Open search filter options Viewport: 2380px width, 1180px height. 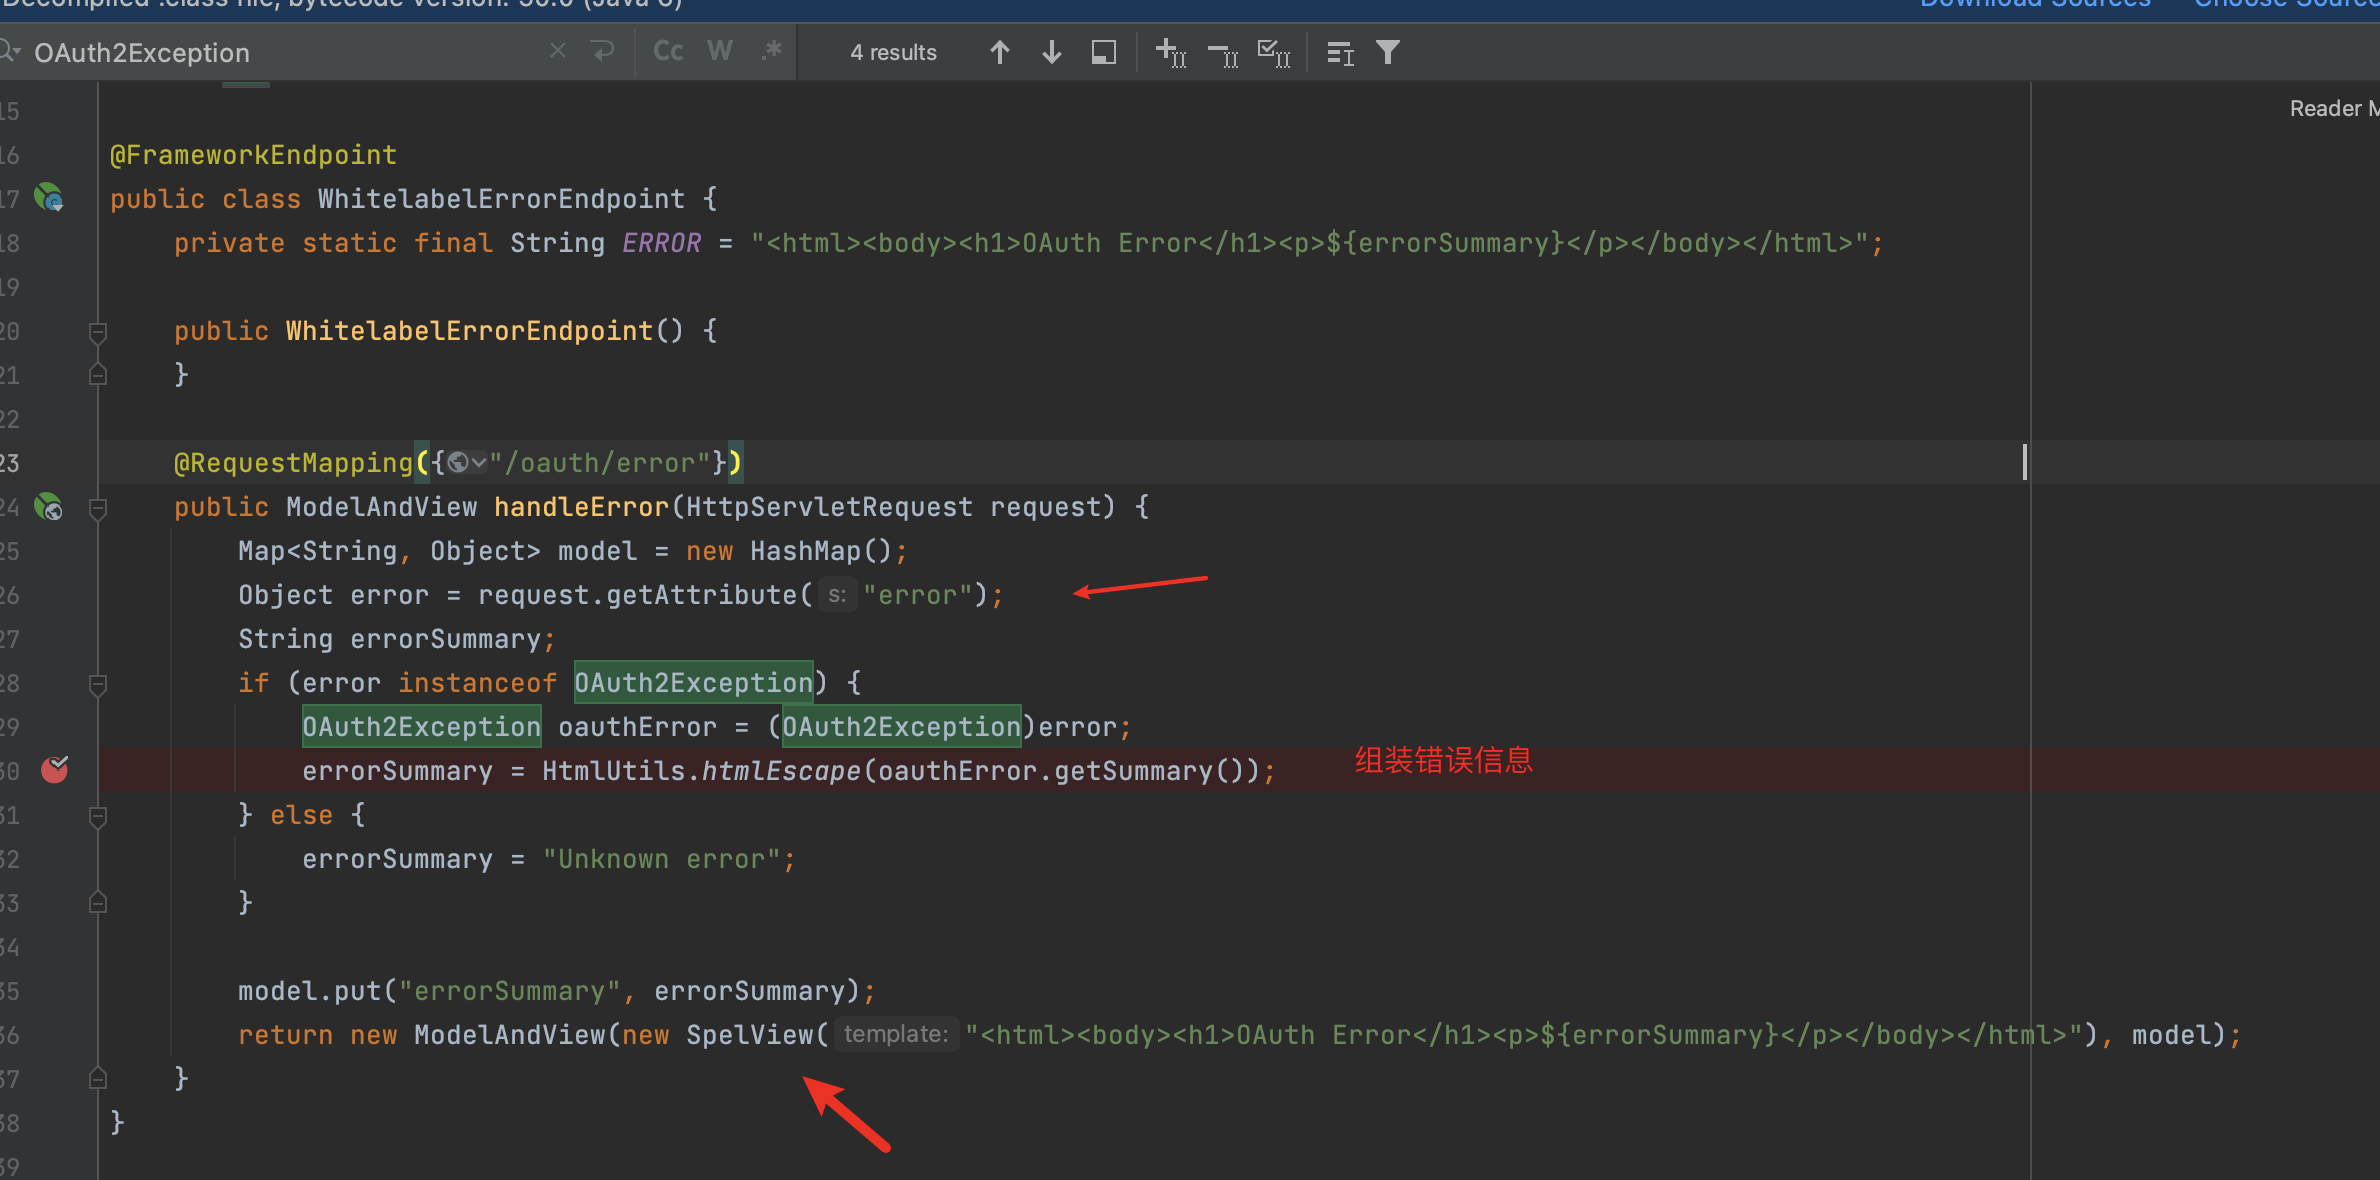coord(1388,52)
